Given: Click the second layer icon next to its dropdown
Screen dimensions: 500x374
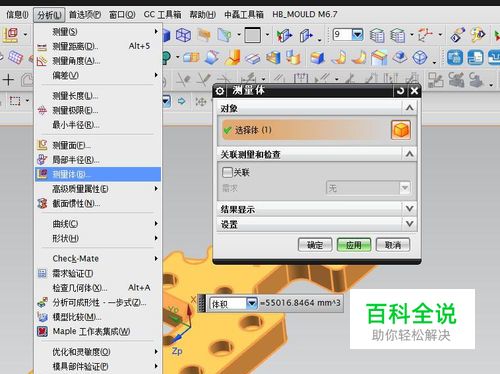Looking at the screenshot, I should click(398, 35).
